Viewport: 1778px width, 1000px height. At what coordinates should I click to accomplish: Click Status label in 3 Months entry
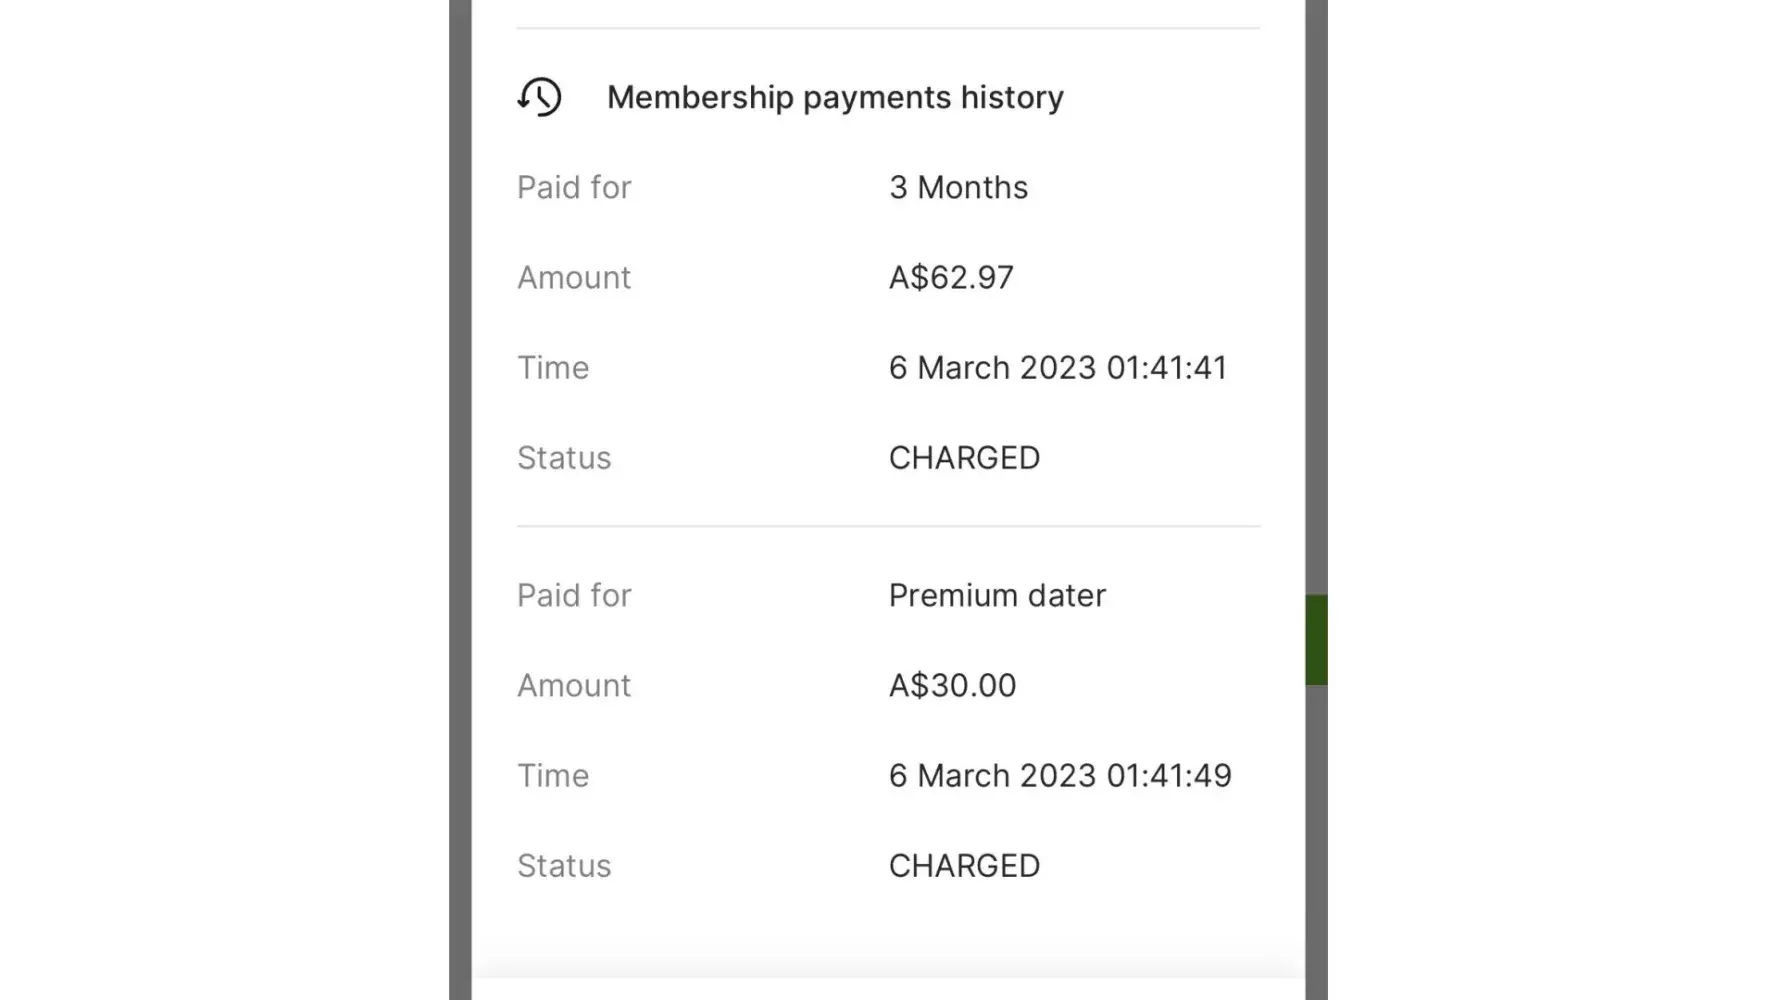[564, 457]
